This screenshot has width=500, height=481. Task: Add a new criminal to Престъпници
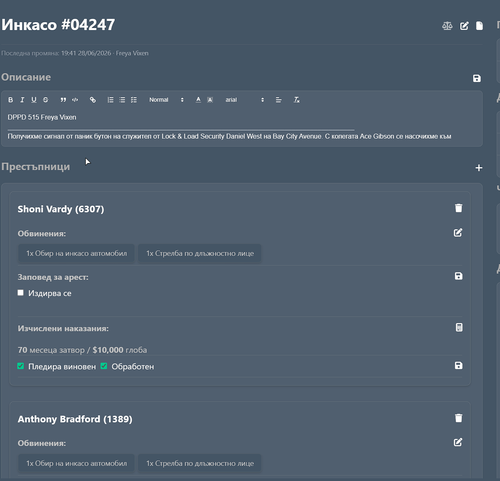tap(479, 168)
